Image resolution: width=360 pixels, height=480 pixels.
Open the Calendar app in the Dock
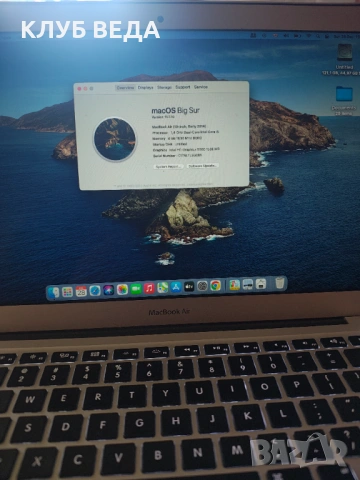[81, 291]
